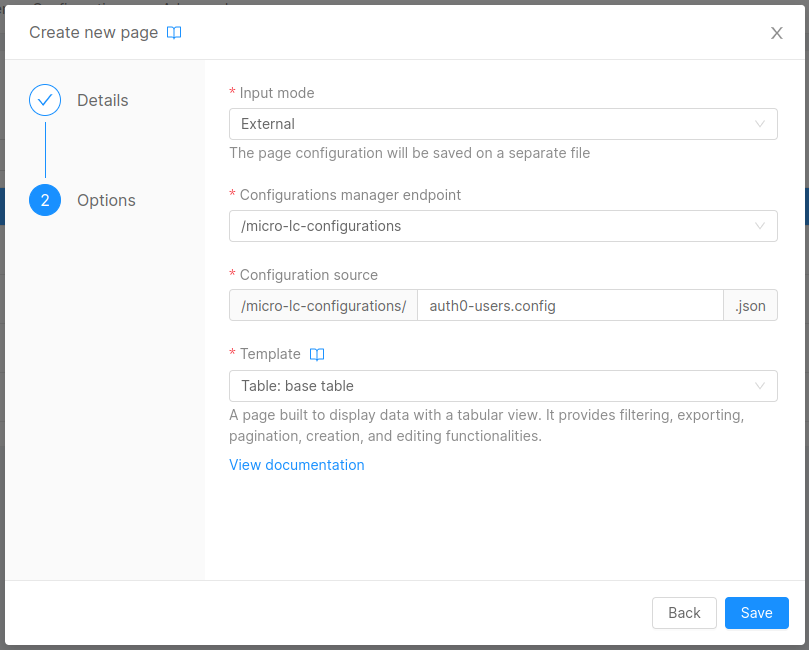
Task: Click the auth0-users.config filename input
Action: [x=570, y=305]
